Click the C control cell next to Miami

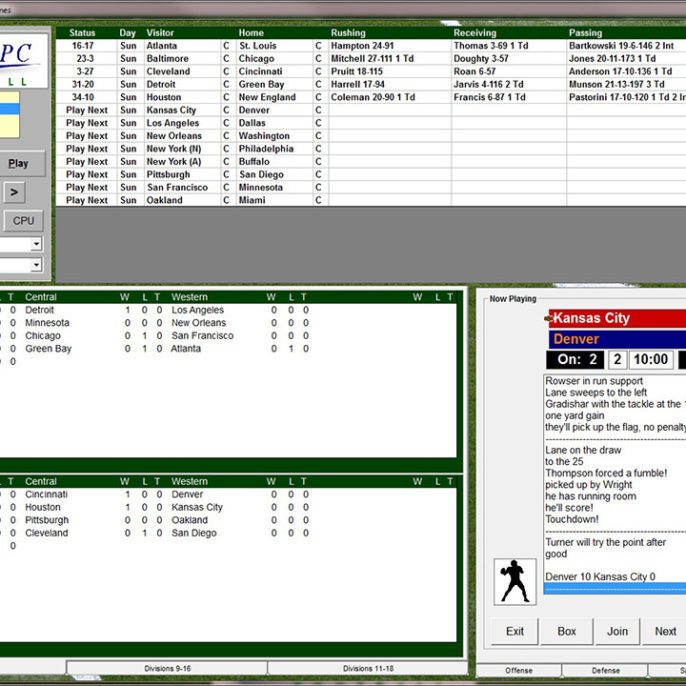point(318,200)
